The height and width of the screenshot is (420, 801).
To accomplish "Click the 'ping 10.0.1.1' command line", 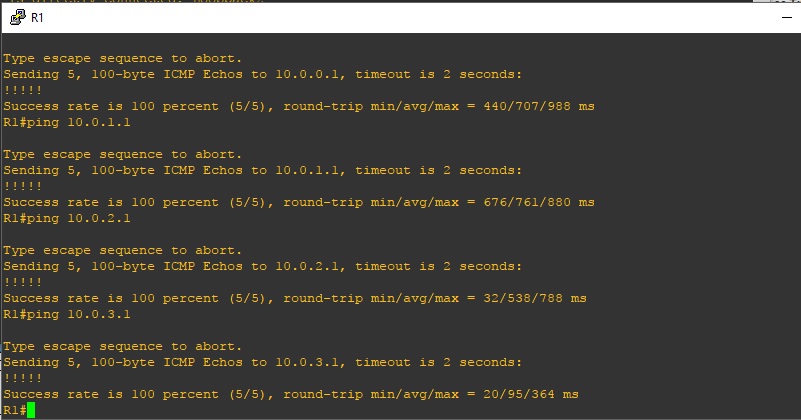I will point(66,123).
